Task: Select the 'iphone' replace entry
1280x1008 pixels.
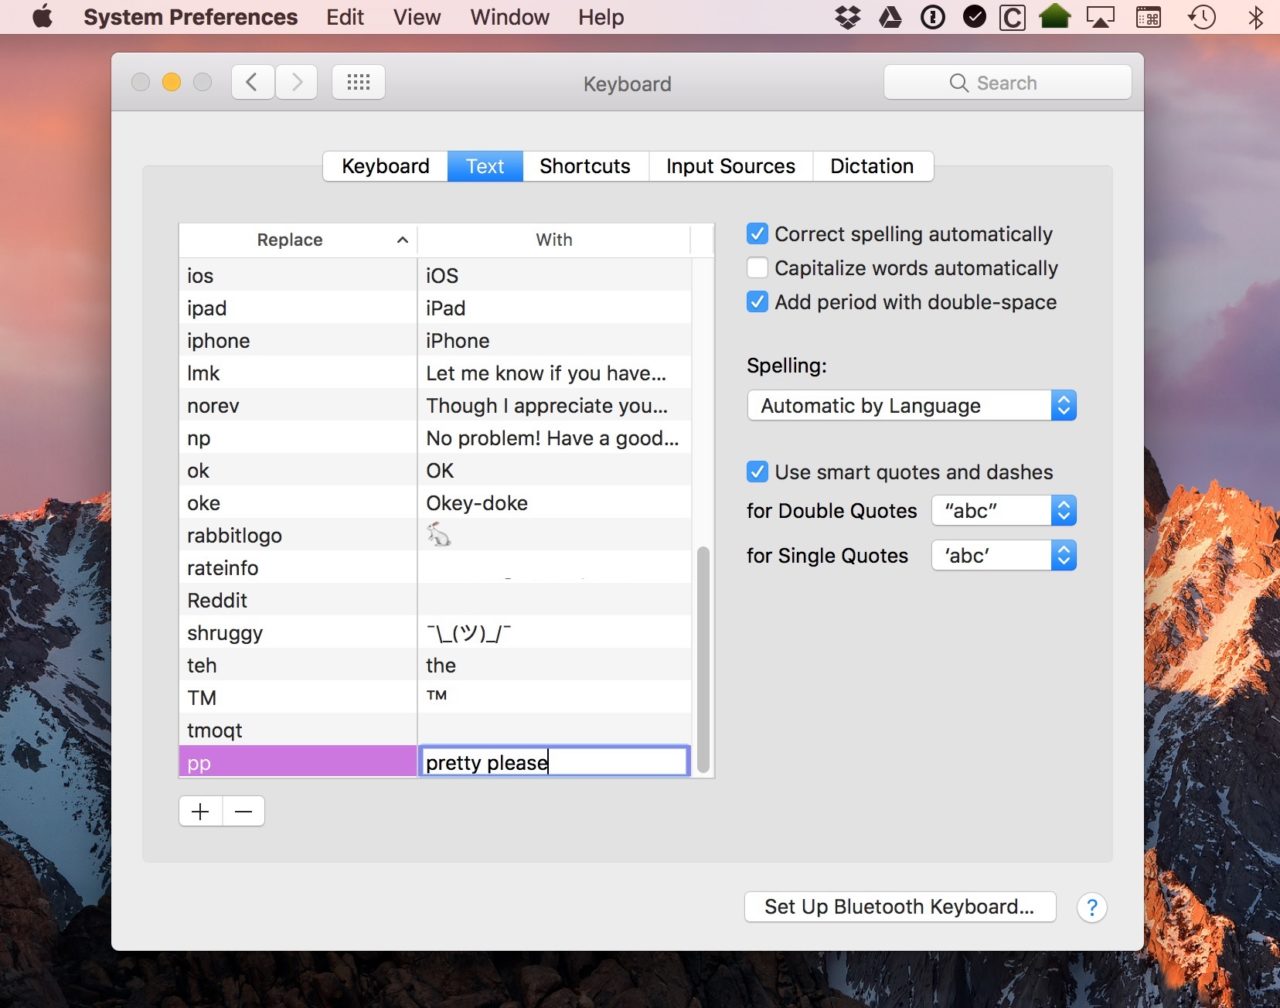Action: [x=218, y=341]
